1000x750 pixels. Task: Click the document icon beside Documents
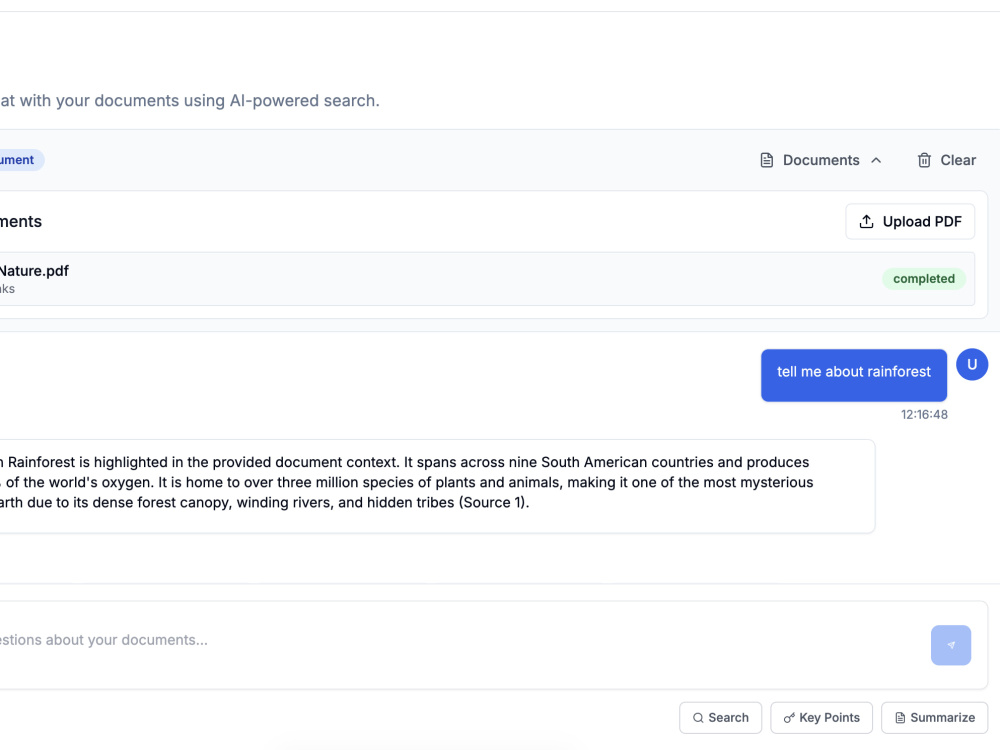pyautogui.click(x=767, y=160)
